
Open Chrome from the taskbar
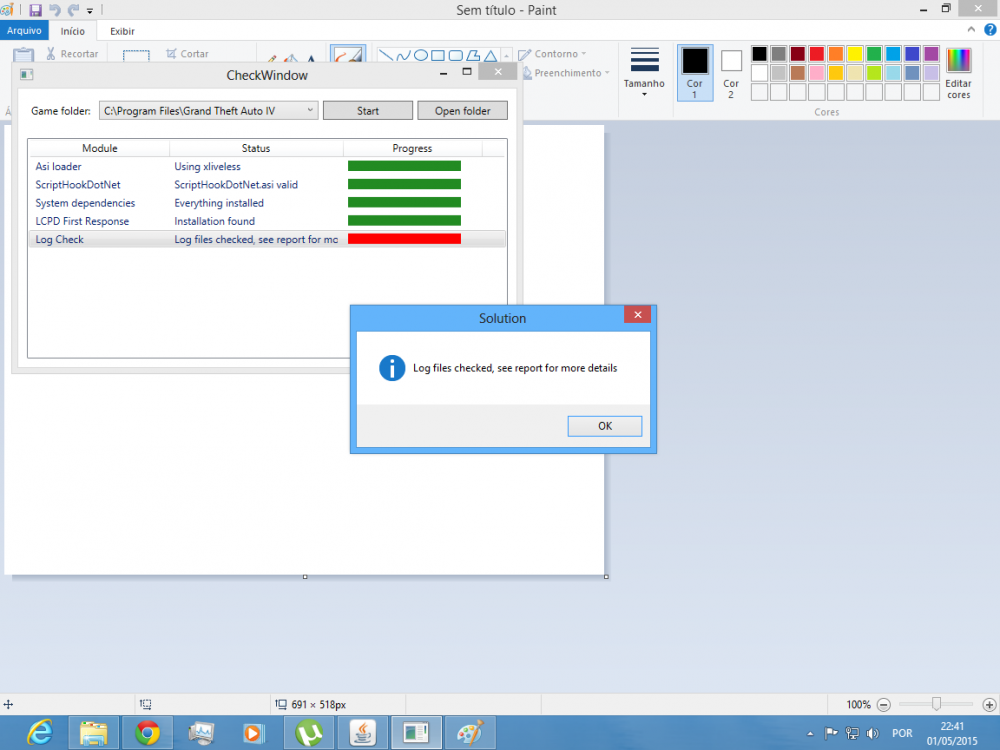(147, 733)
